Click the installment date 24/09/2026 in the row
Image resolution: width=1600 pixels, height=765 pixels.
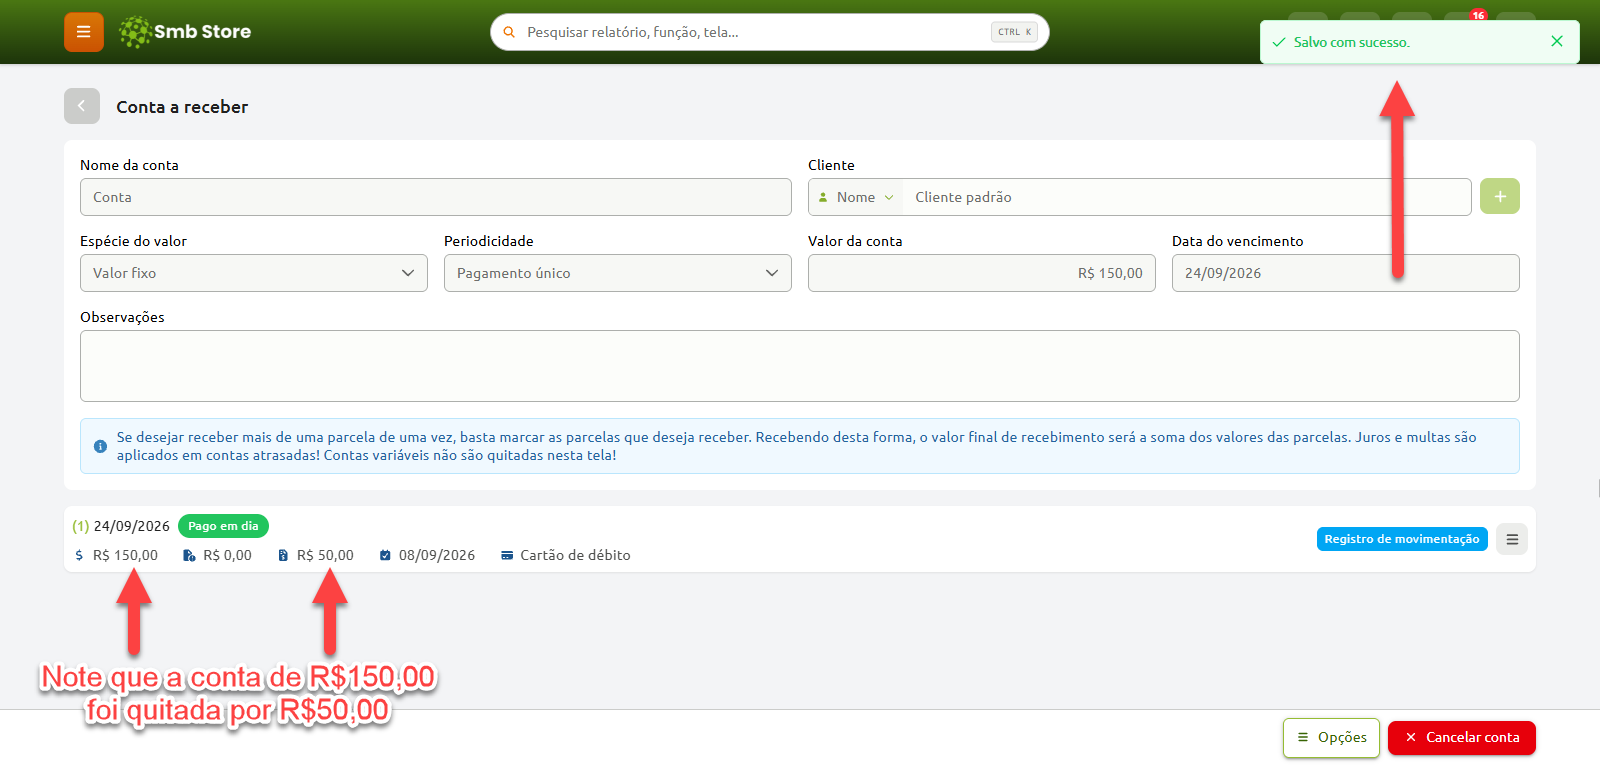pos(132,526)
